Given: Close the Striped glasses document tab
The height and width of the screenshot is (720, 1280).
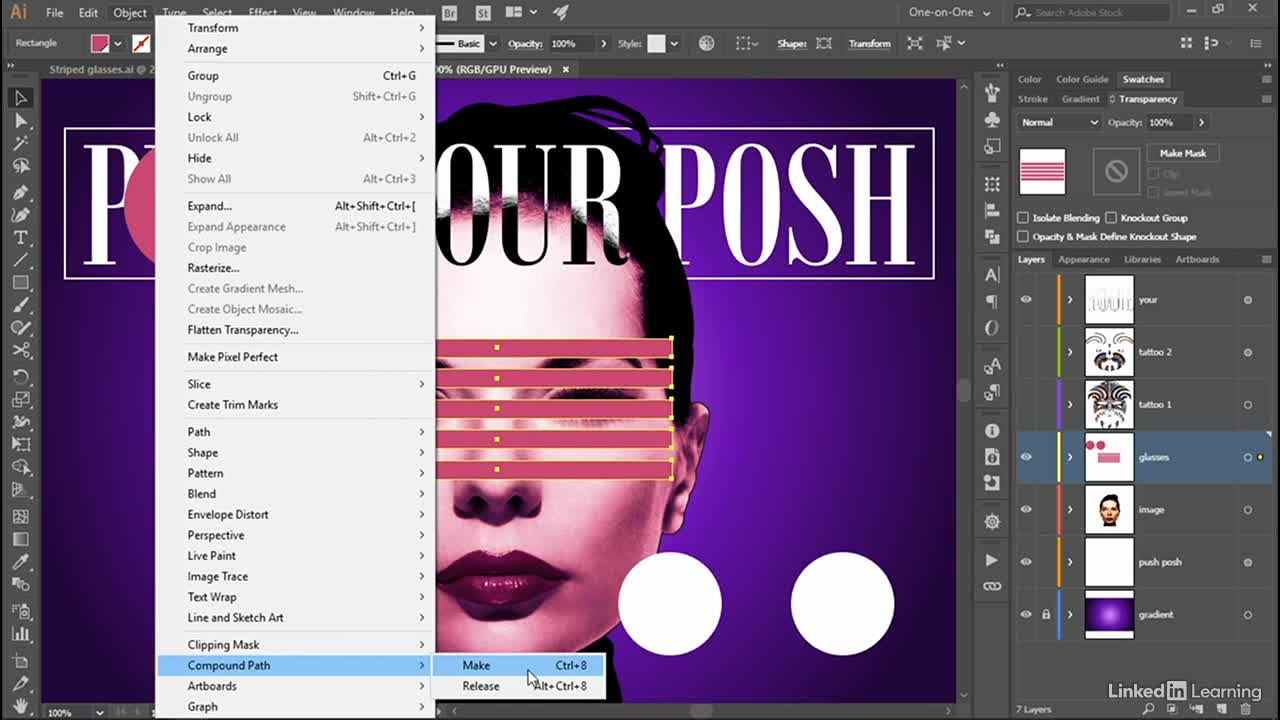Looking at the screenshot, I should point(565,69).
